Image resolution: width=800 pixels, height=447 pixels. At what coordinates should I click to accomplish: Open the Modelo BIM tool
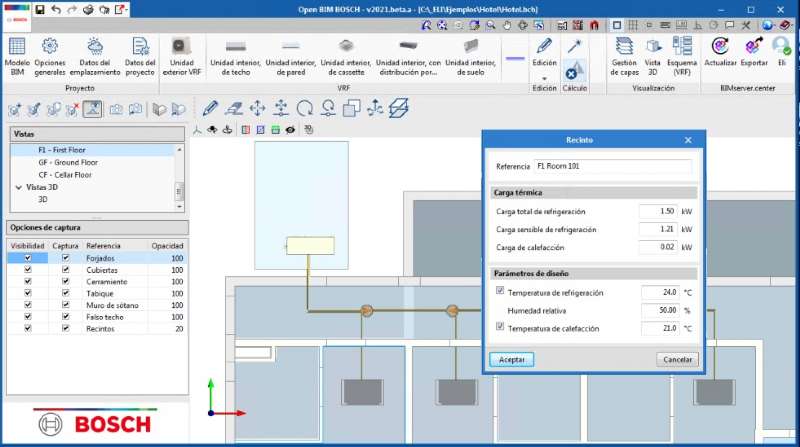pyautogui.click(x=17, y=57)
